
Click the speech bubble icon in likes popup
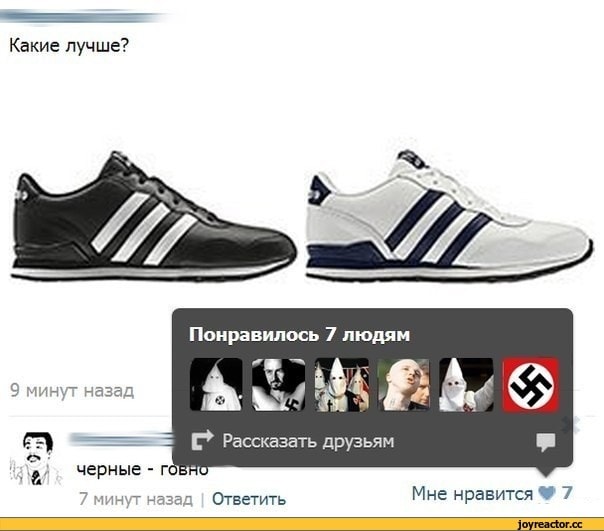(545, 442)
